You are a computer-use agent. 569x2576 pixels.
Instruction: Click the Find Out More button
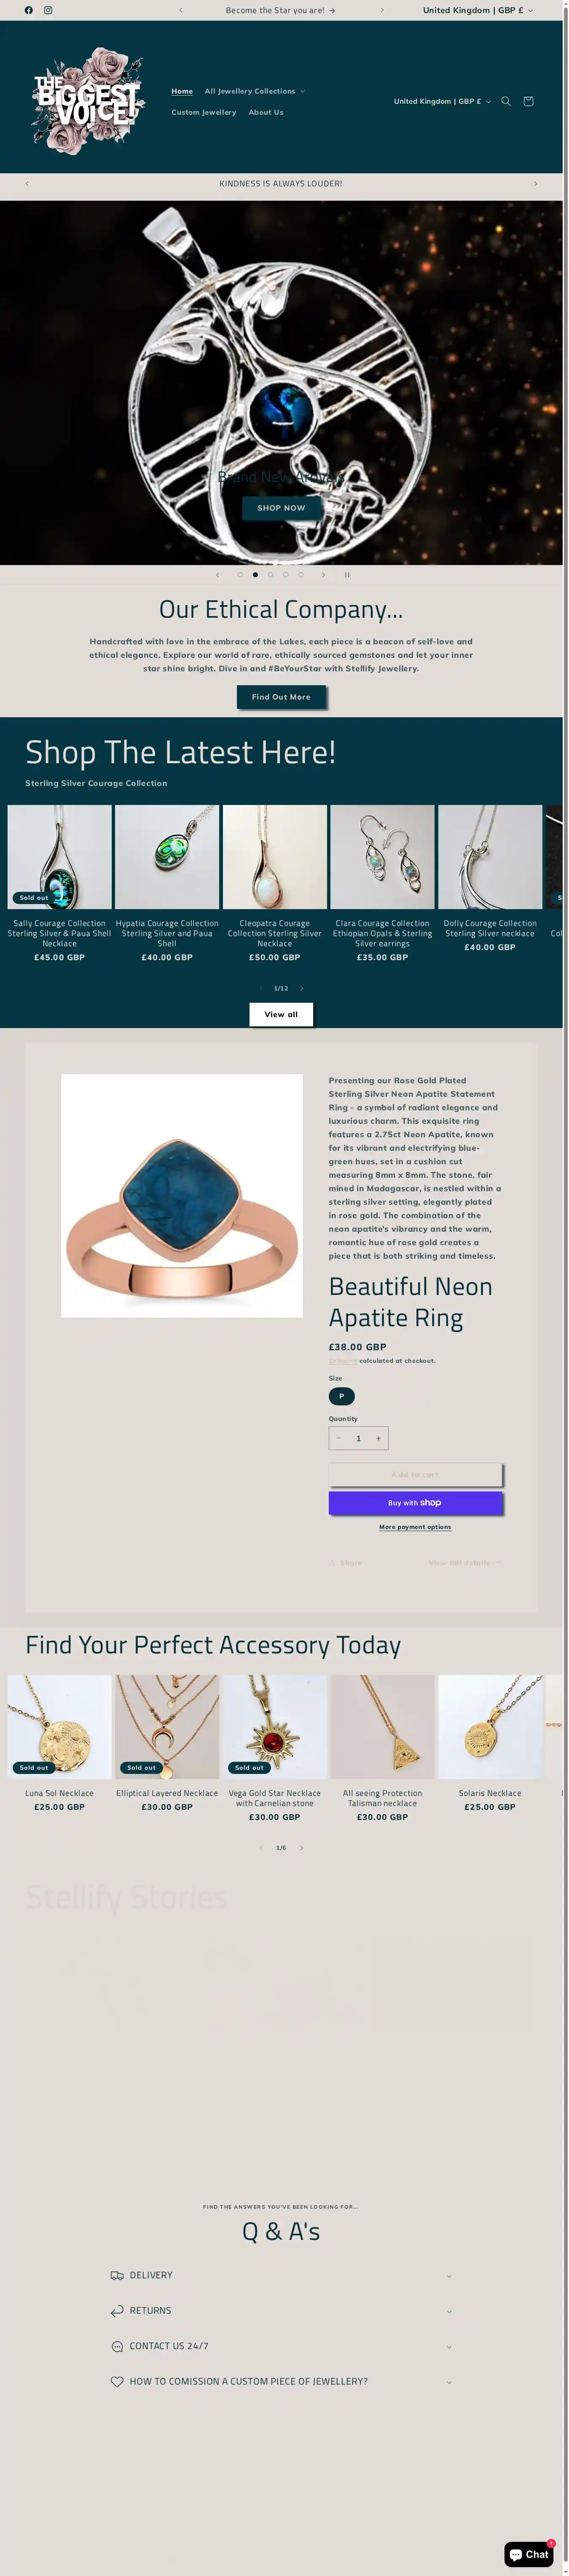(x=281, y=697)
